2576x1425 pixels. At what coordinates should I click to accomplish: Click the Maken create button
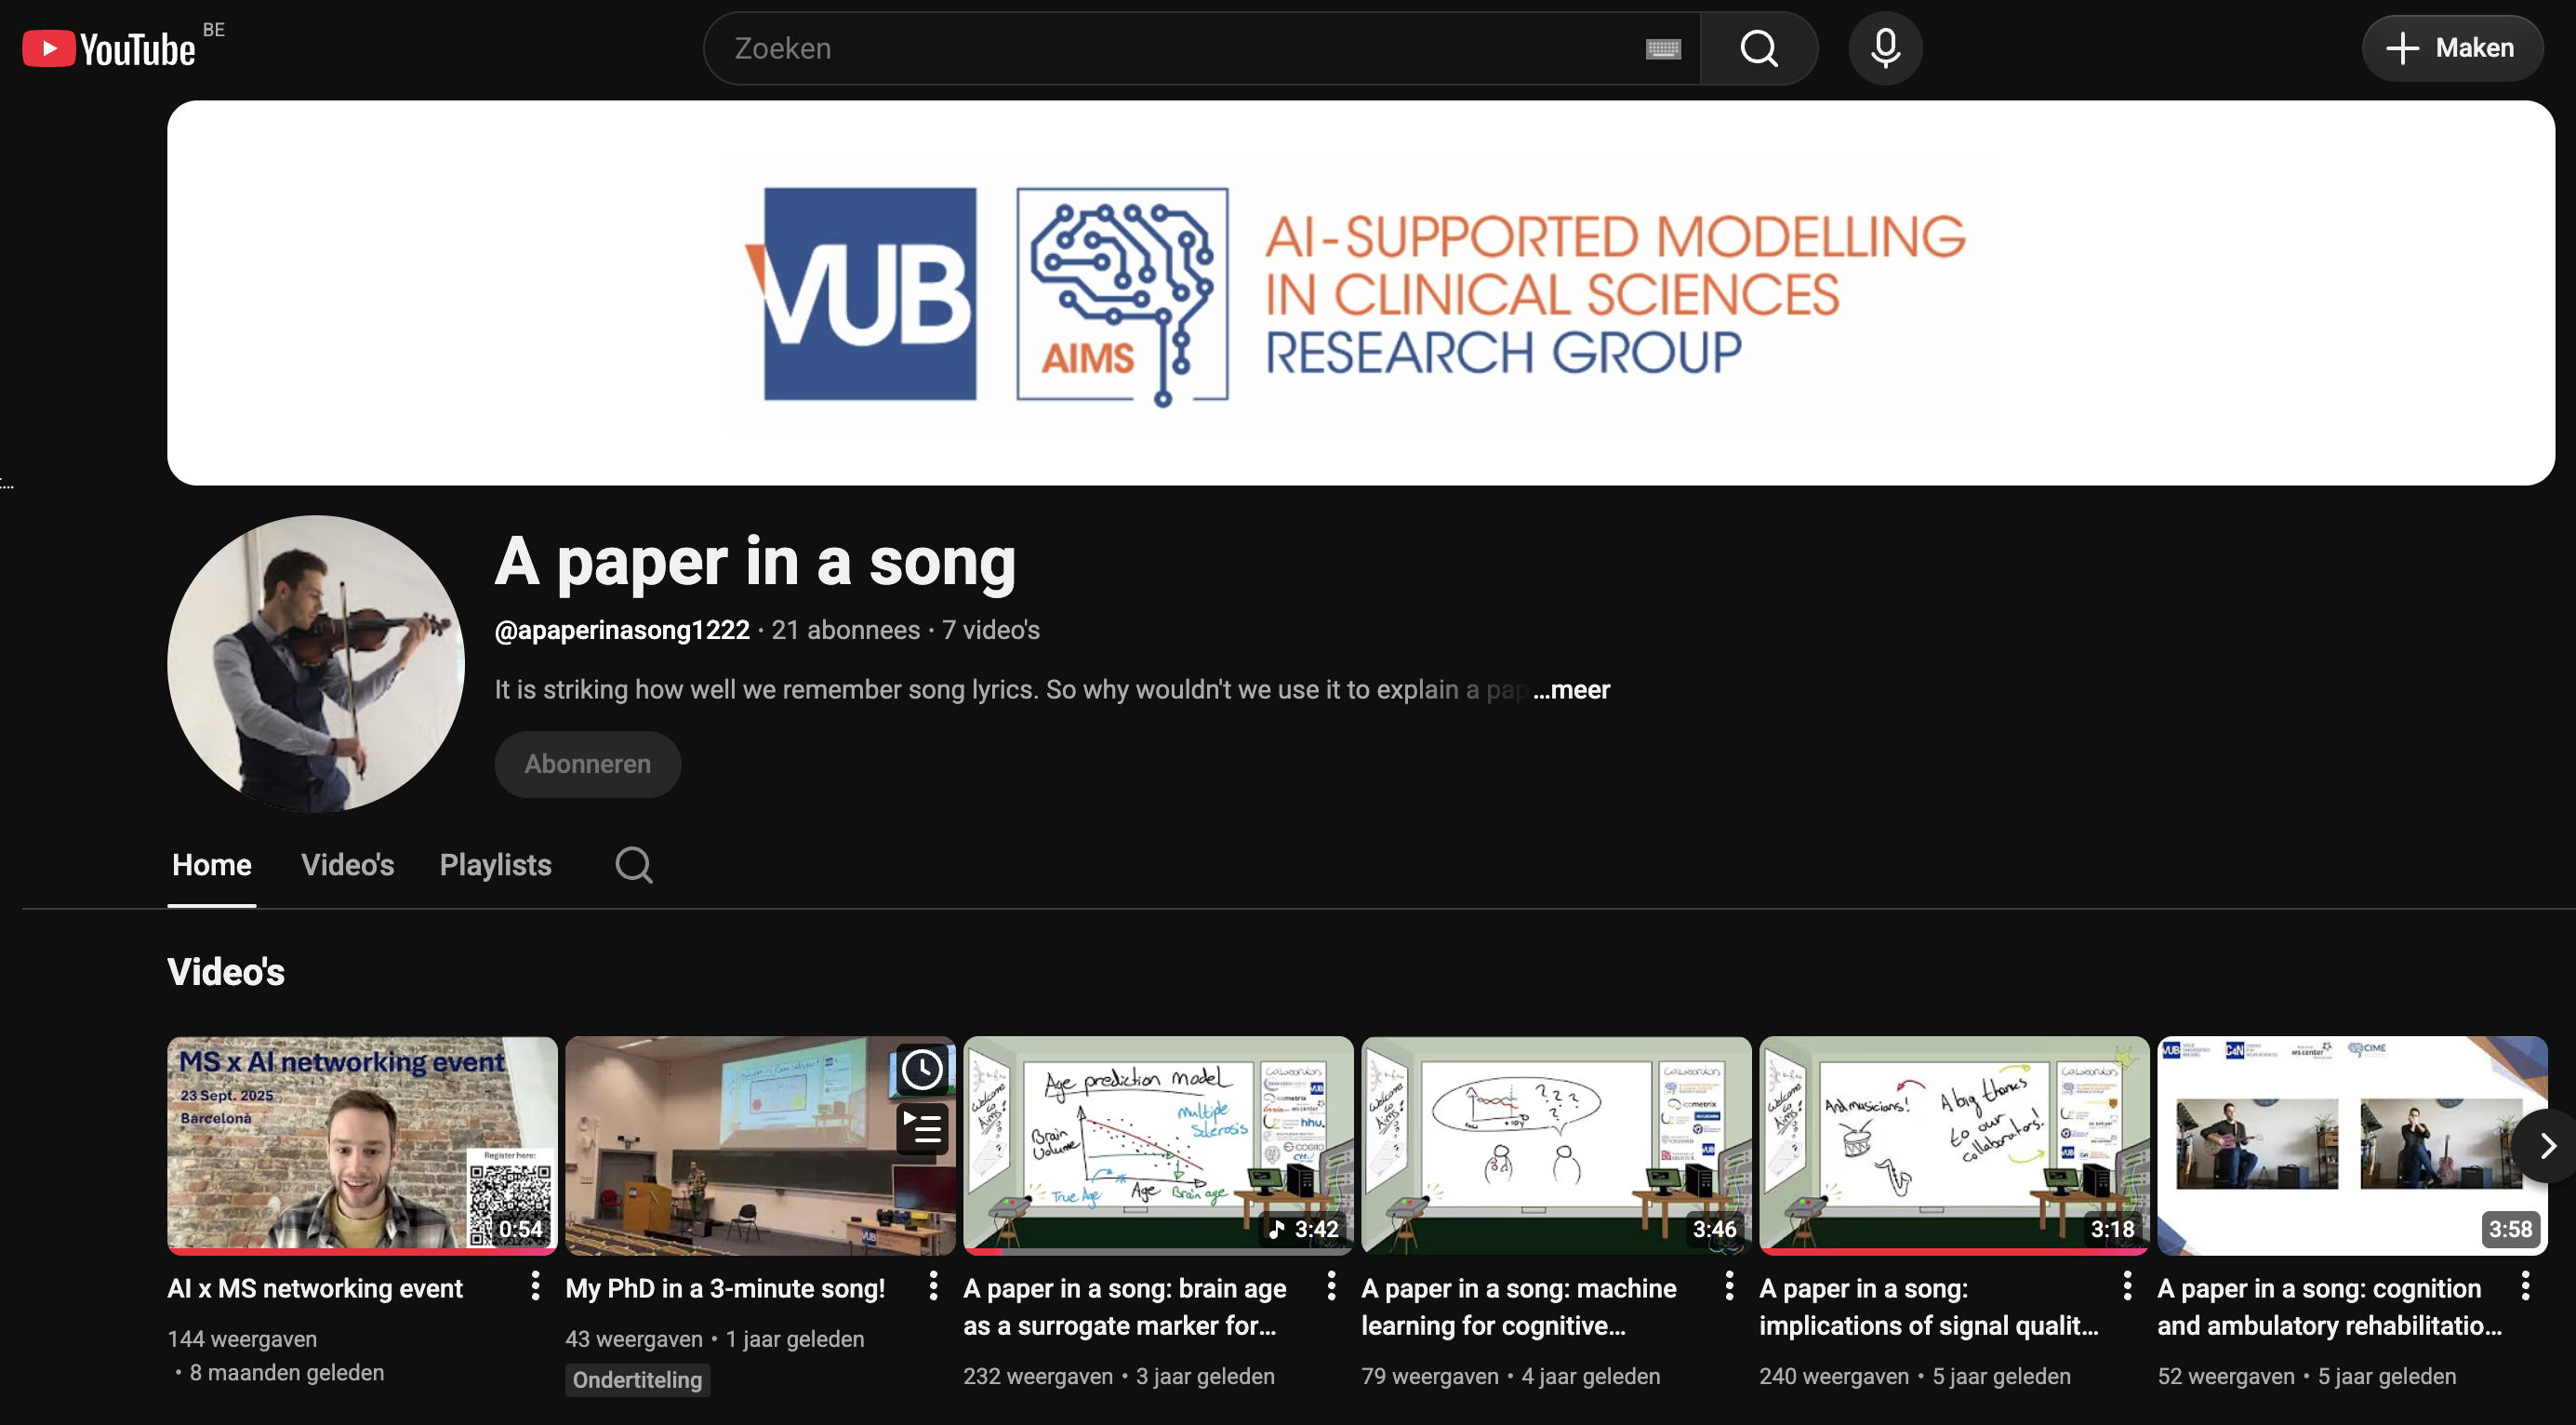(2451, 48)
